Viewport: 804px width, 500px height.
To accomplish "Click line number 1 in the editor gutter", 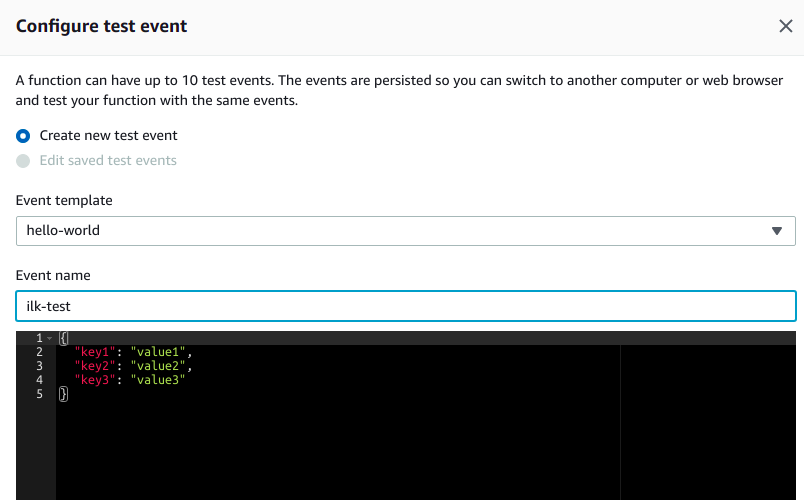I will click(39, 338).
